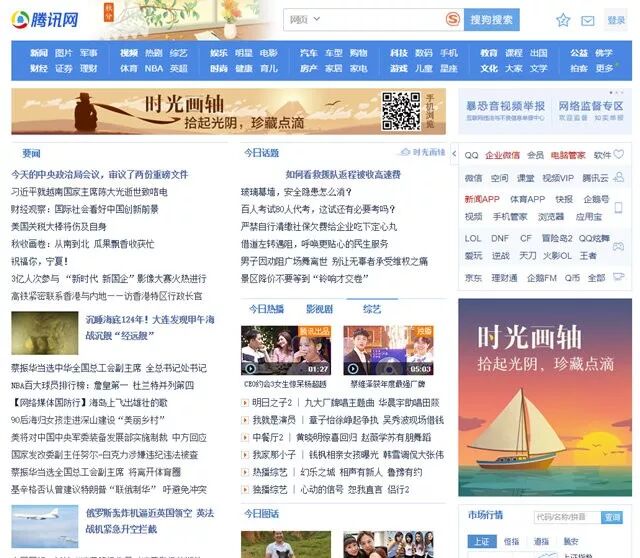Click the 网络监督专区 link
This screenshot has width=640, height=558.
(x=591, y=106)
